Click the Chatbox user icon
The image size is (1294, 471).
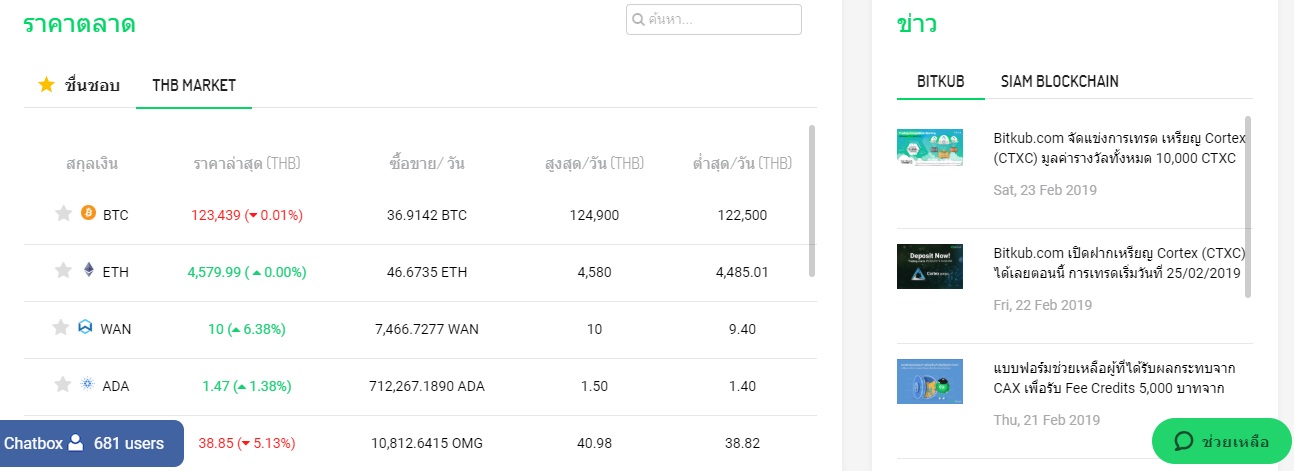[x=75, y=443]
